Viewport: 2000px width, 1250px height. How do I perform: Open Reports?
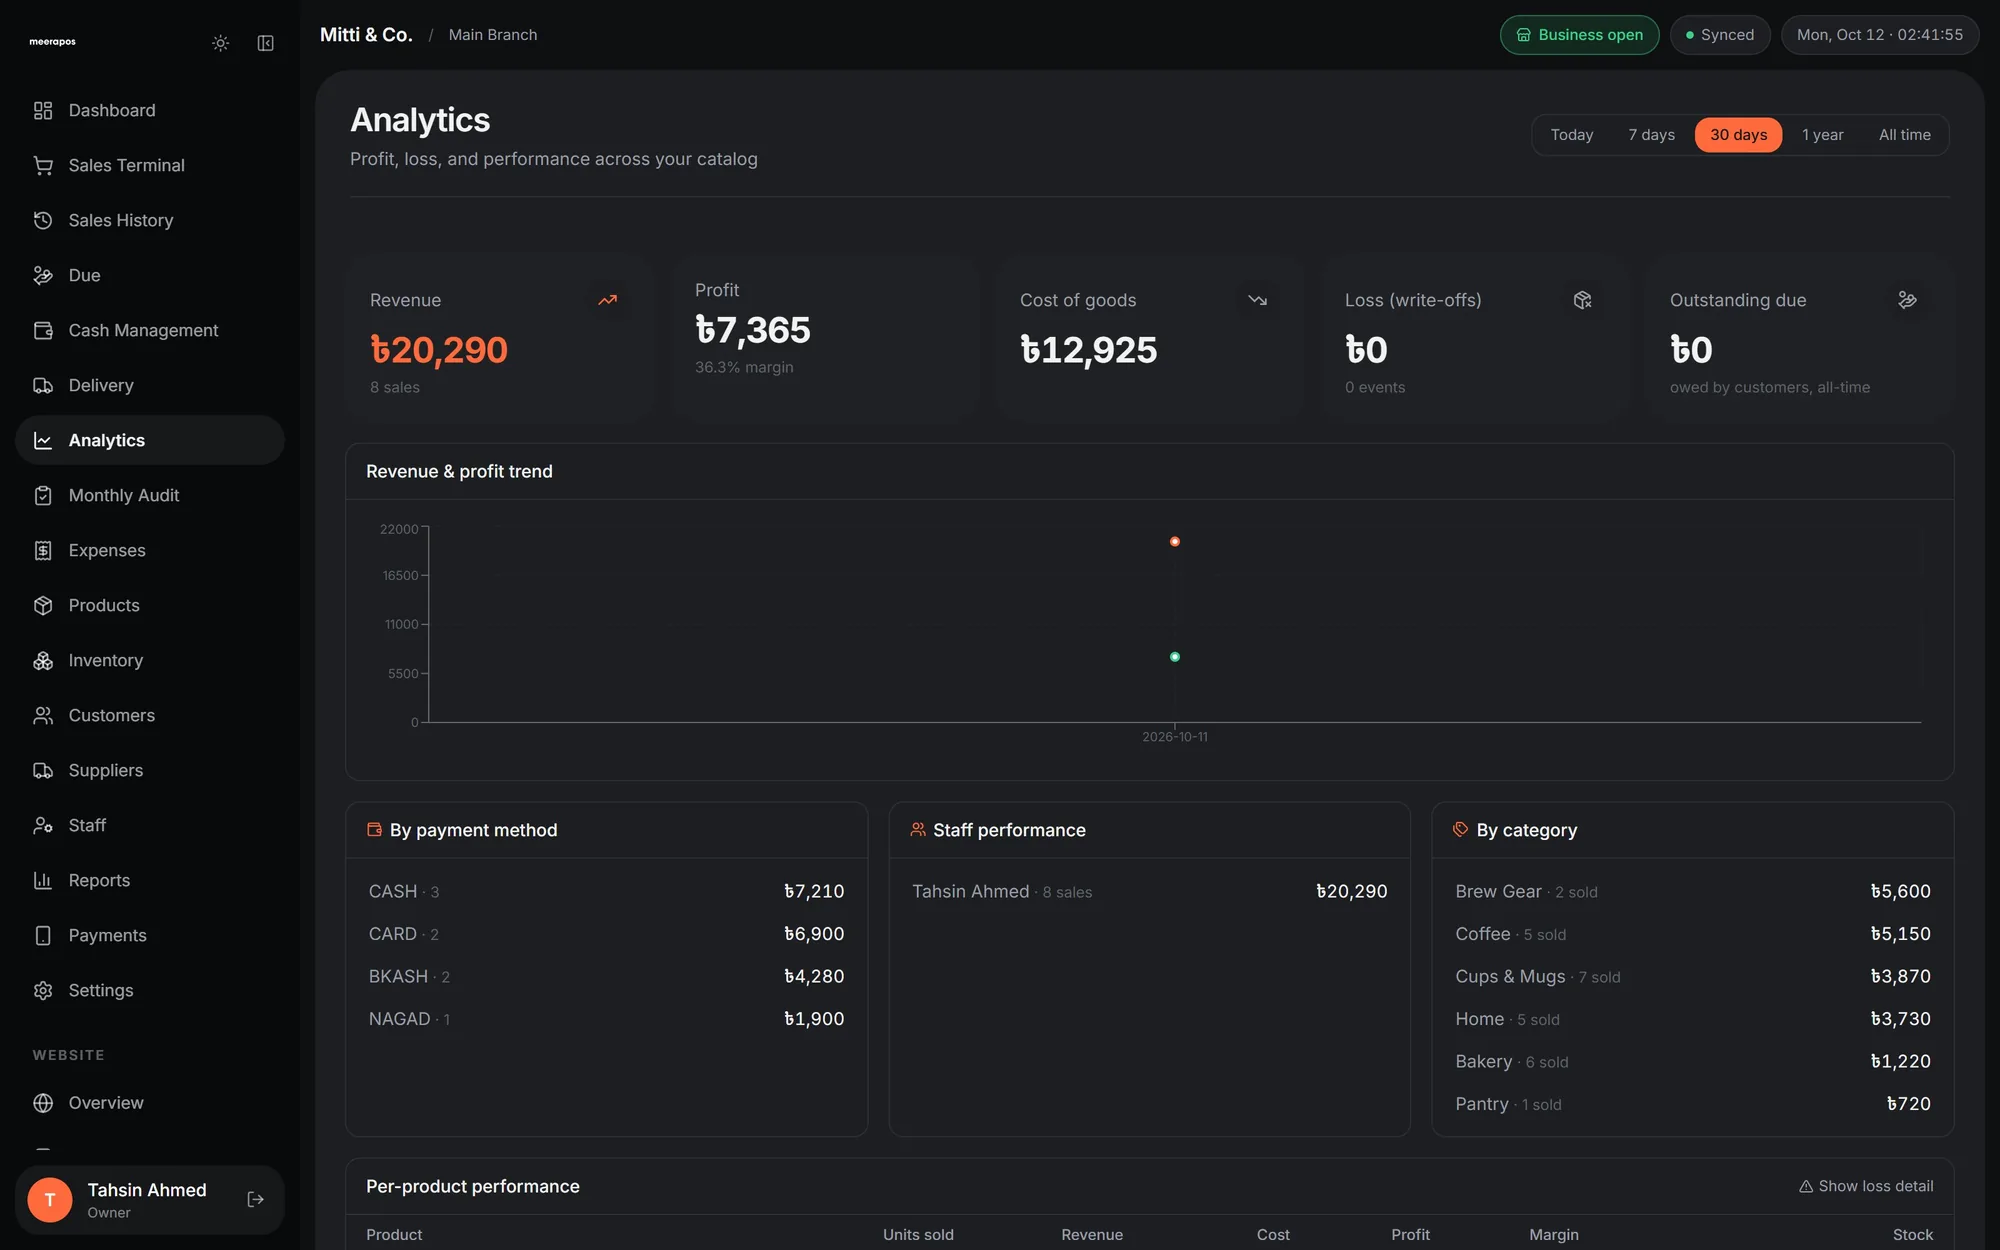click(150, 880)
